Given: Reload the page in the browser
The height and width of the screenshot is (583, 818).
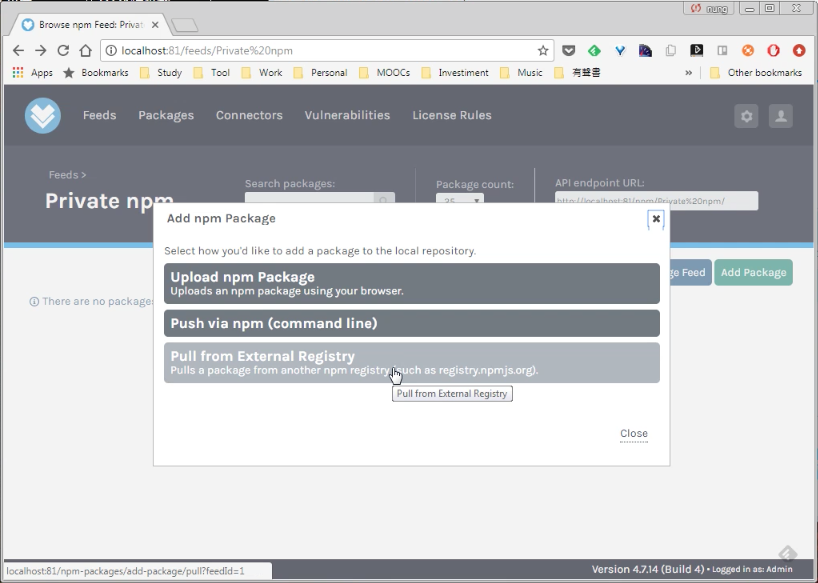Looking at the screenshot, I should point(63,51).
